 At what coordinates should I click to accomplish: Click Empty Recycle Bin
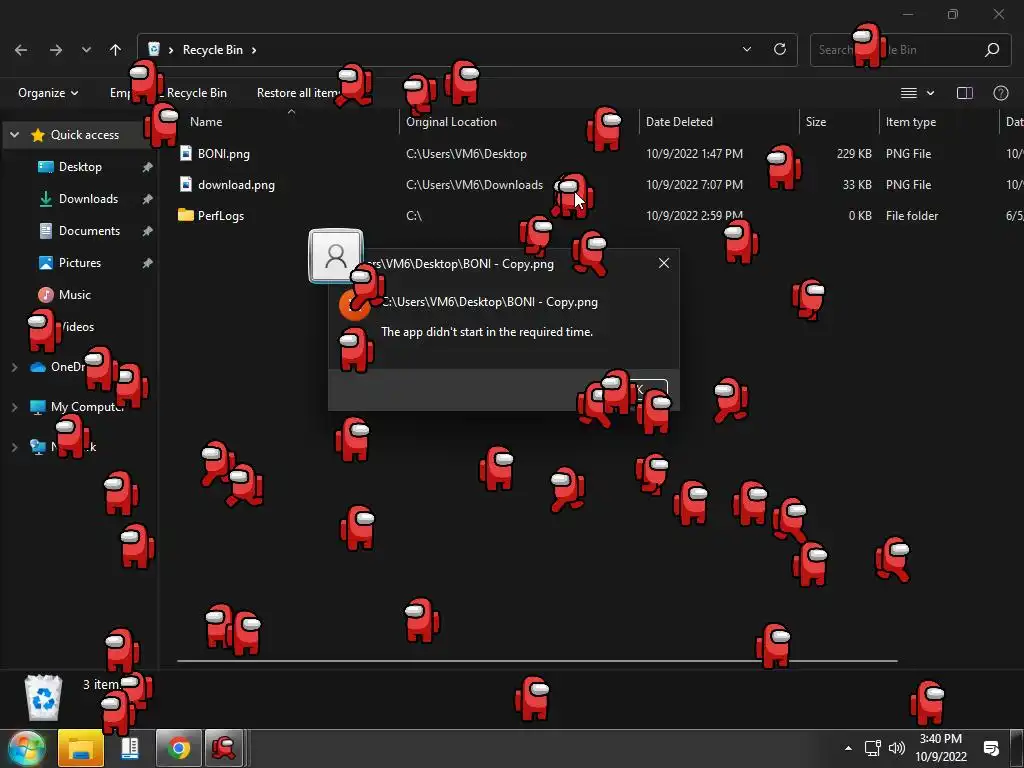(x=168, y=93)
